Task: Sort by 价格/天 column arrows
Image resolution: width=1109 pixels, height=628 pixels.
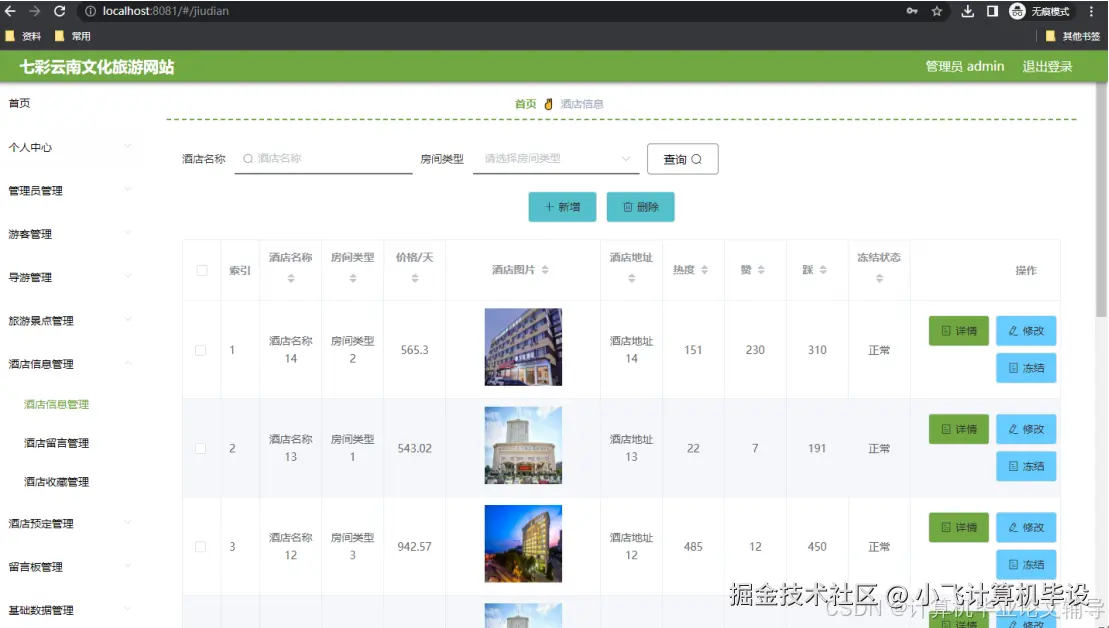Action: pyautogui.click(x=414, y=279)
